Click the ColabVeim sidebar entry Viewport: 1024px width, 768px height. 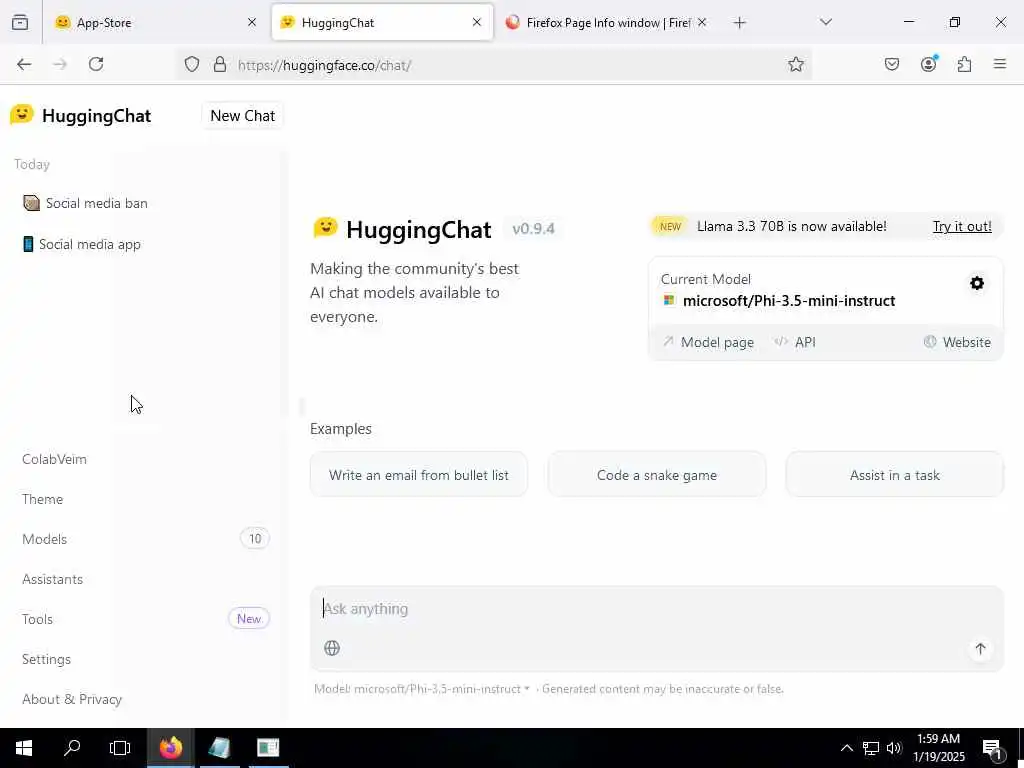click(54, 459)
